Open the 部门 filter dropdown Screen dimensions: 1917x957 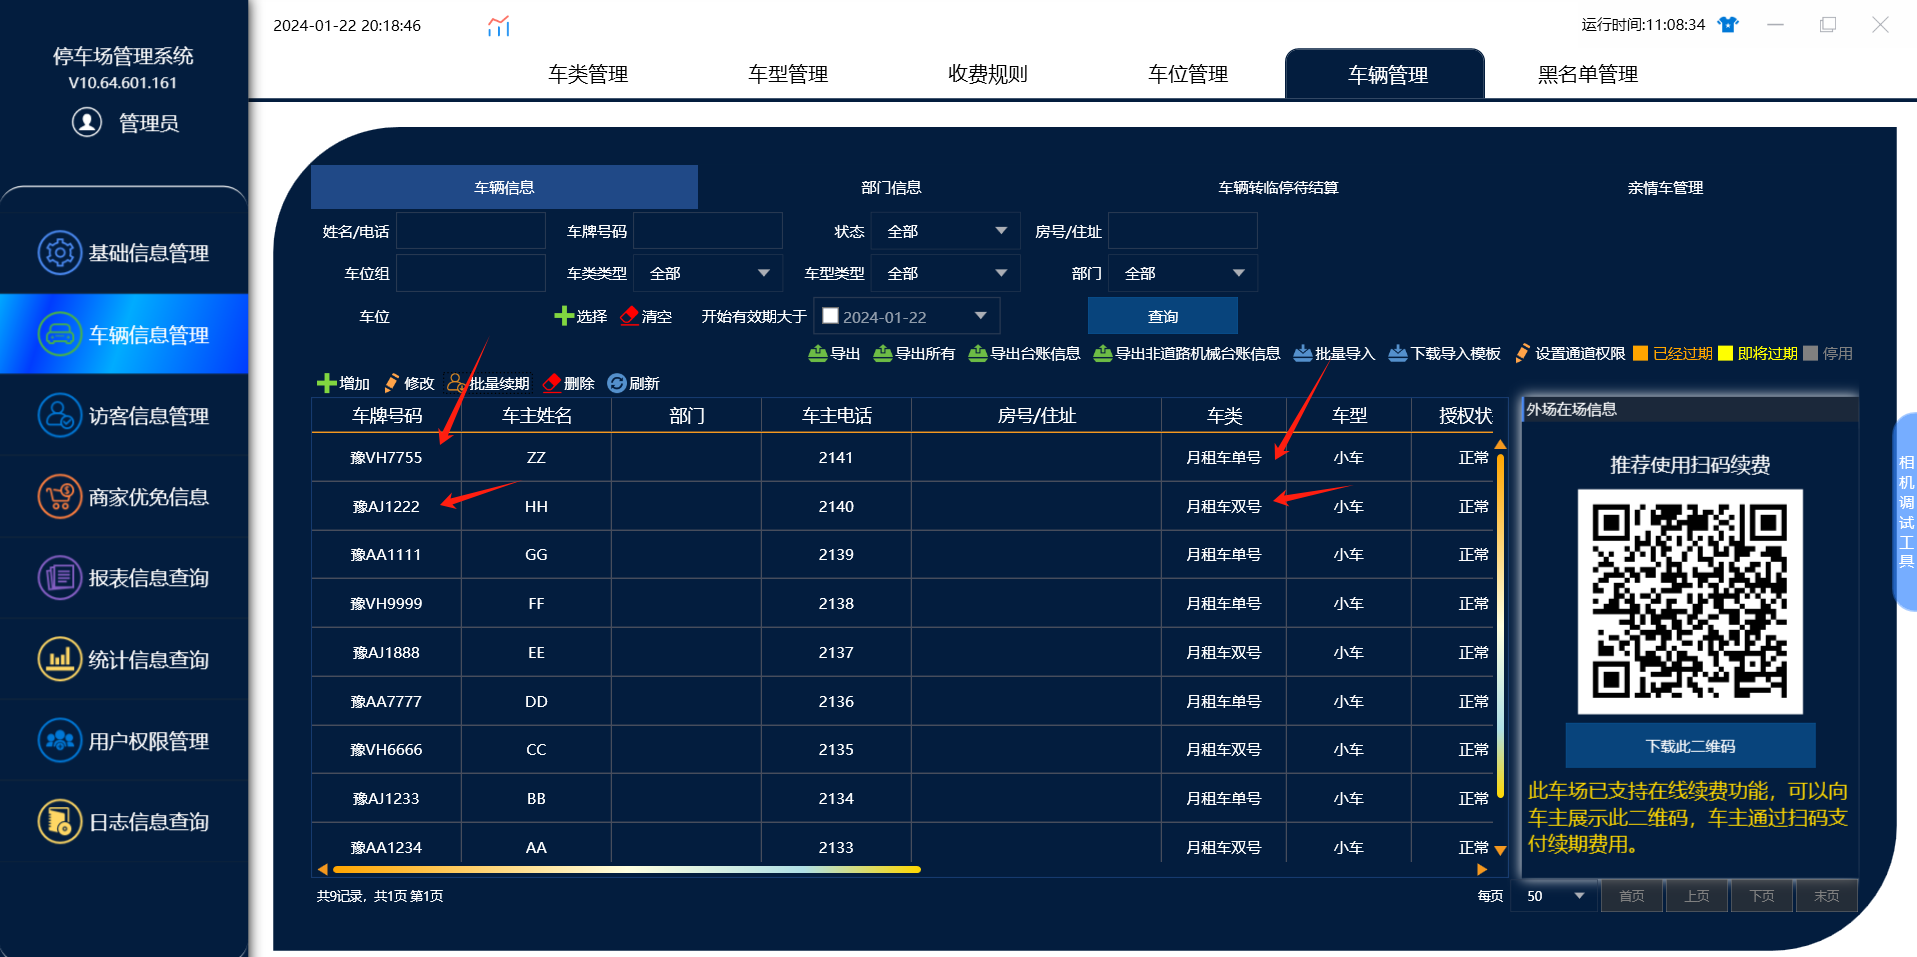(x=1183, y=273)
